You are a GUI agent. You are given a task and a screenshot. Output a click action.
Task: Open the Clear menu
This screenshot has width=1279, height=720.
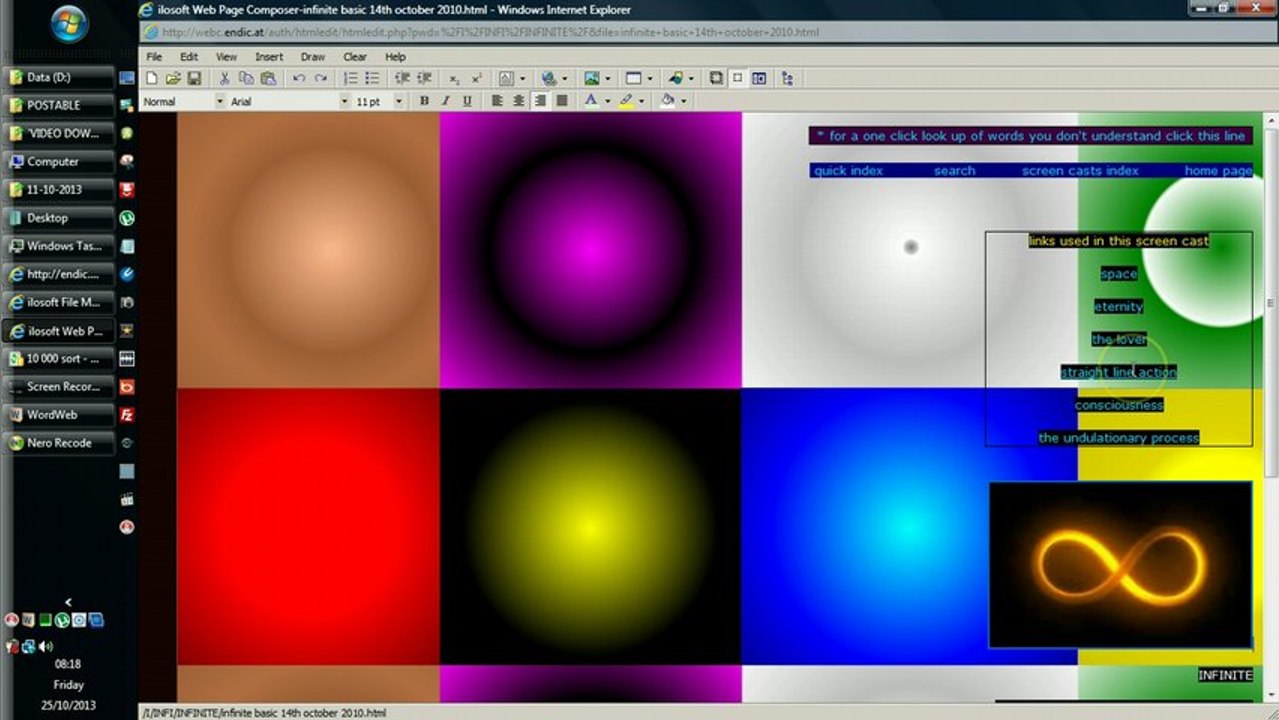(355, 57)
